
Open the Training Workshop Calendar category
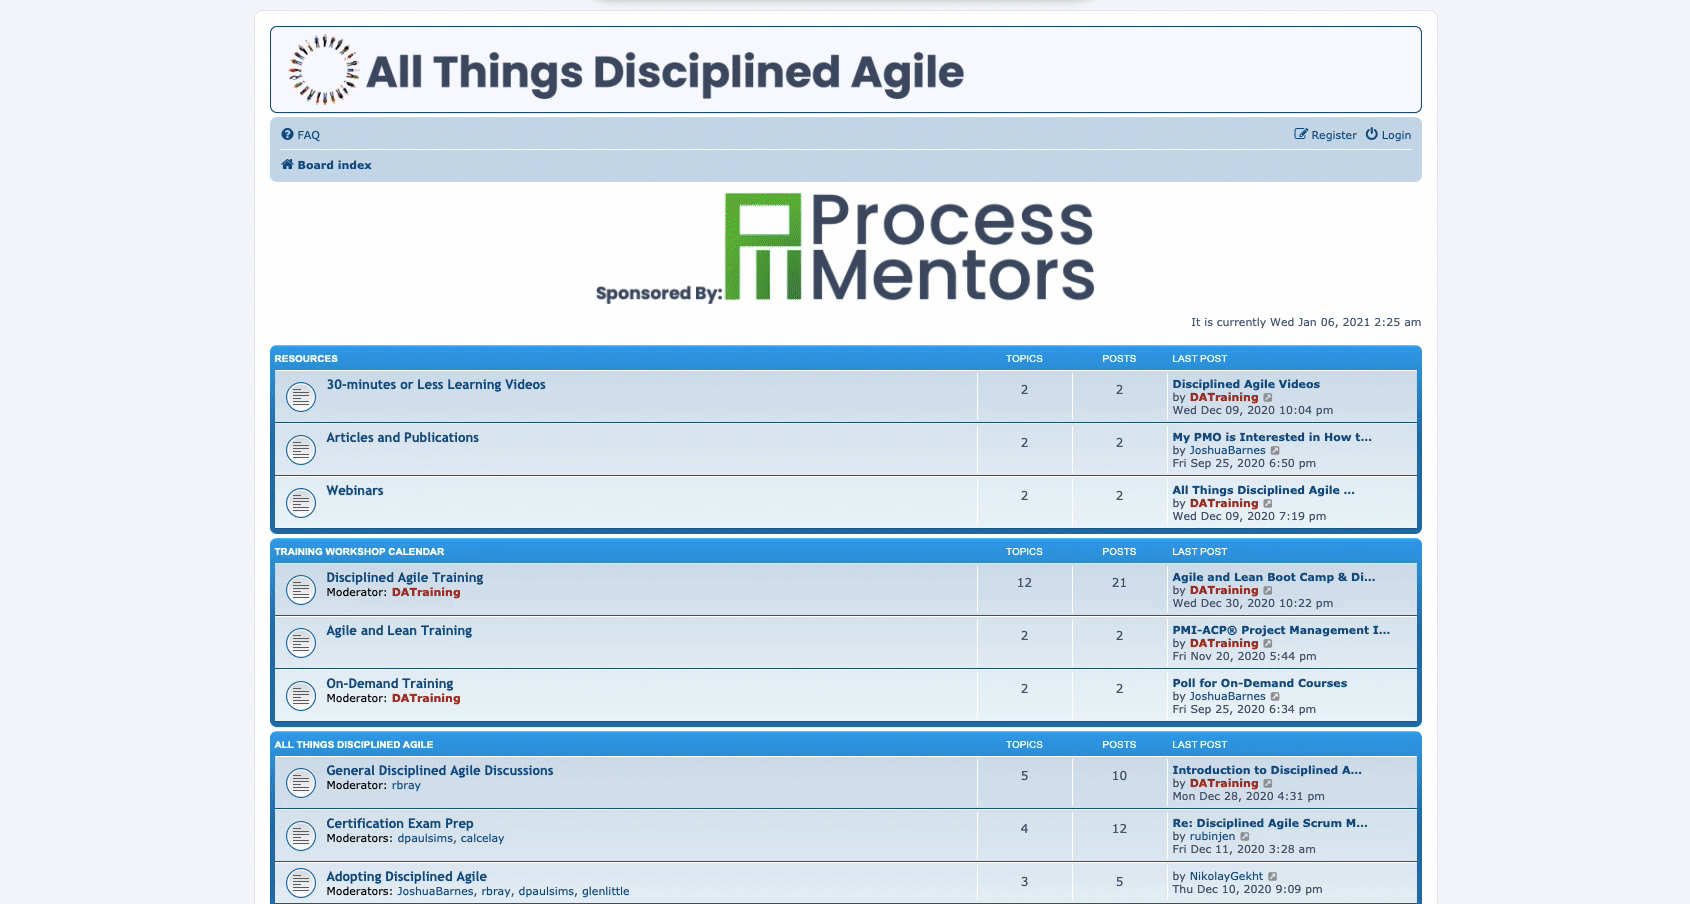tap(359, 552)
